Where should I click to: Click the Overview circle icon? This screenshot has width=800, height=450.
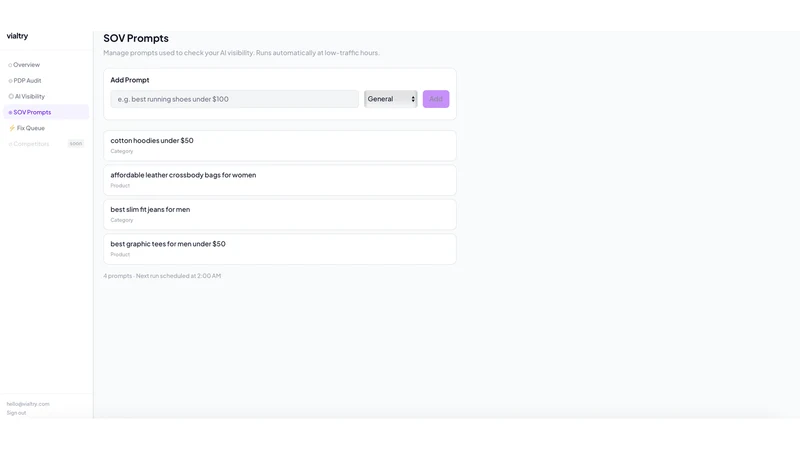[10, 65]
